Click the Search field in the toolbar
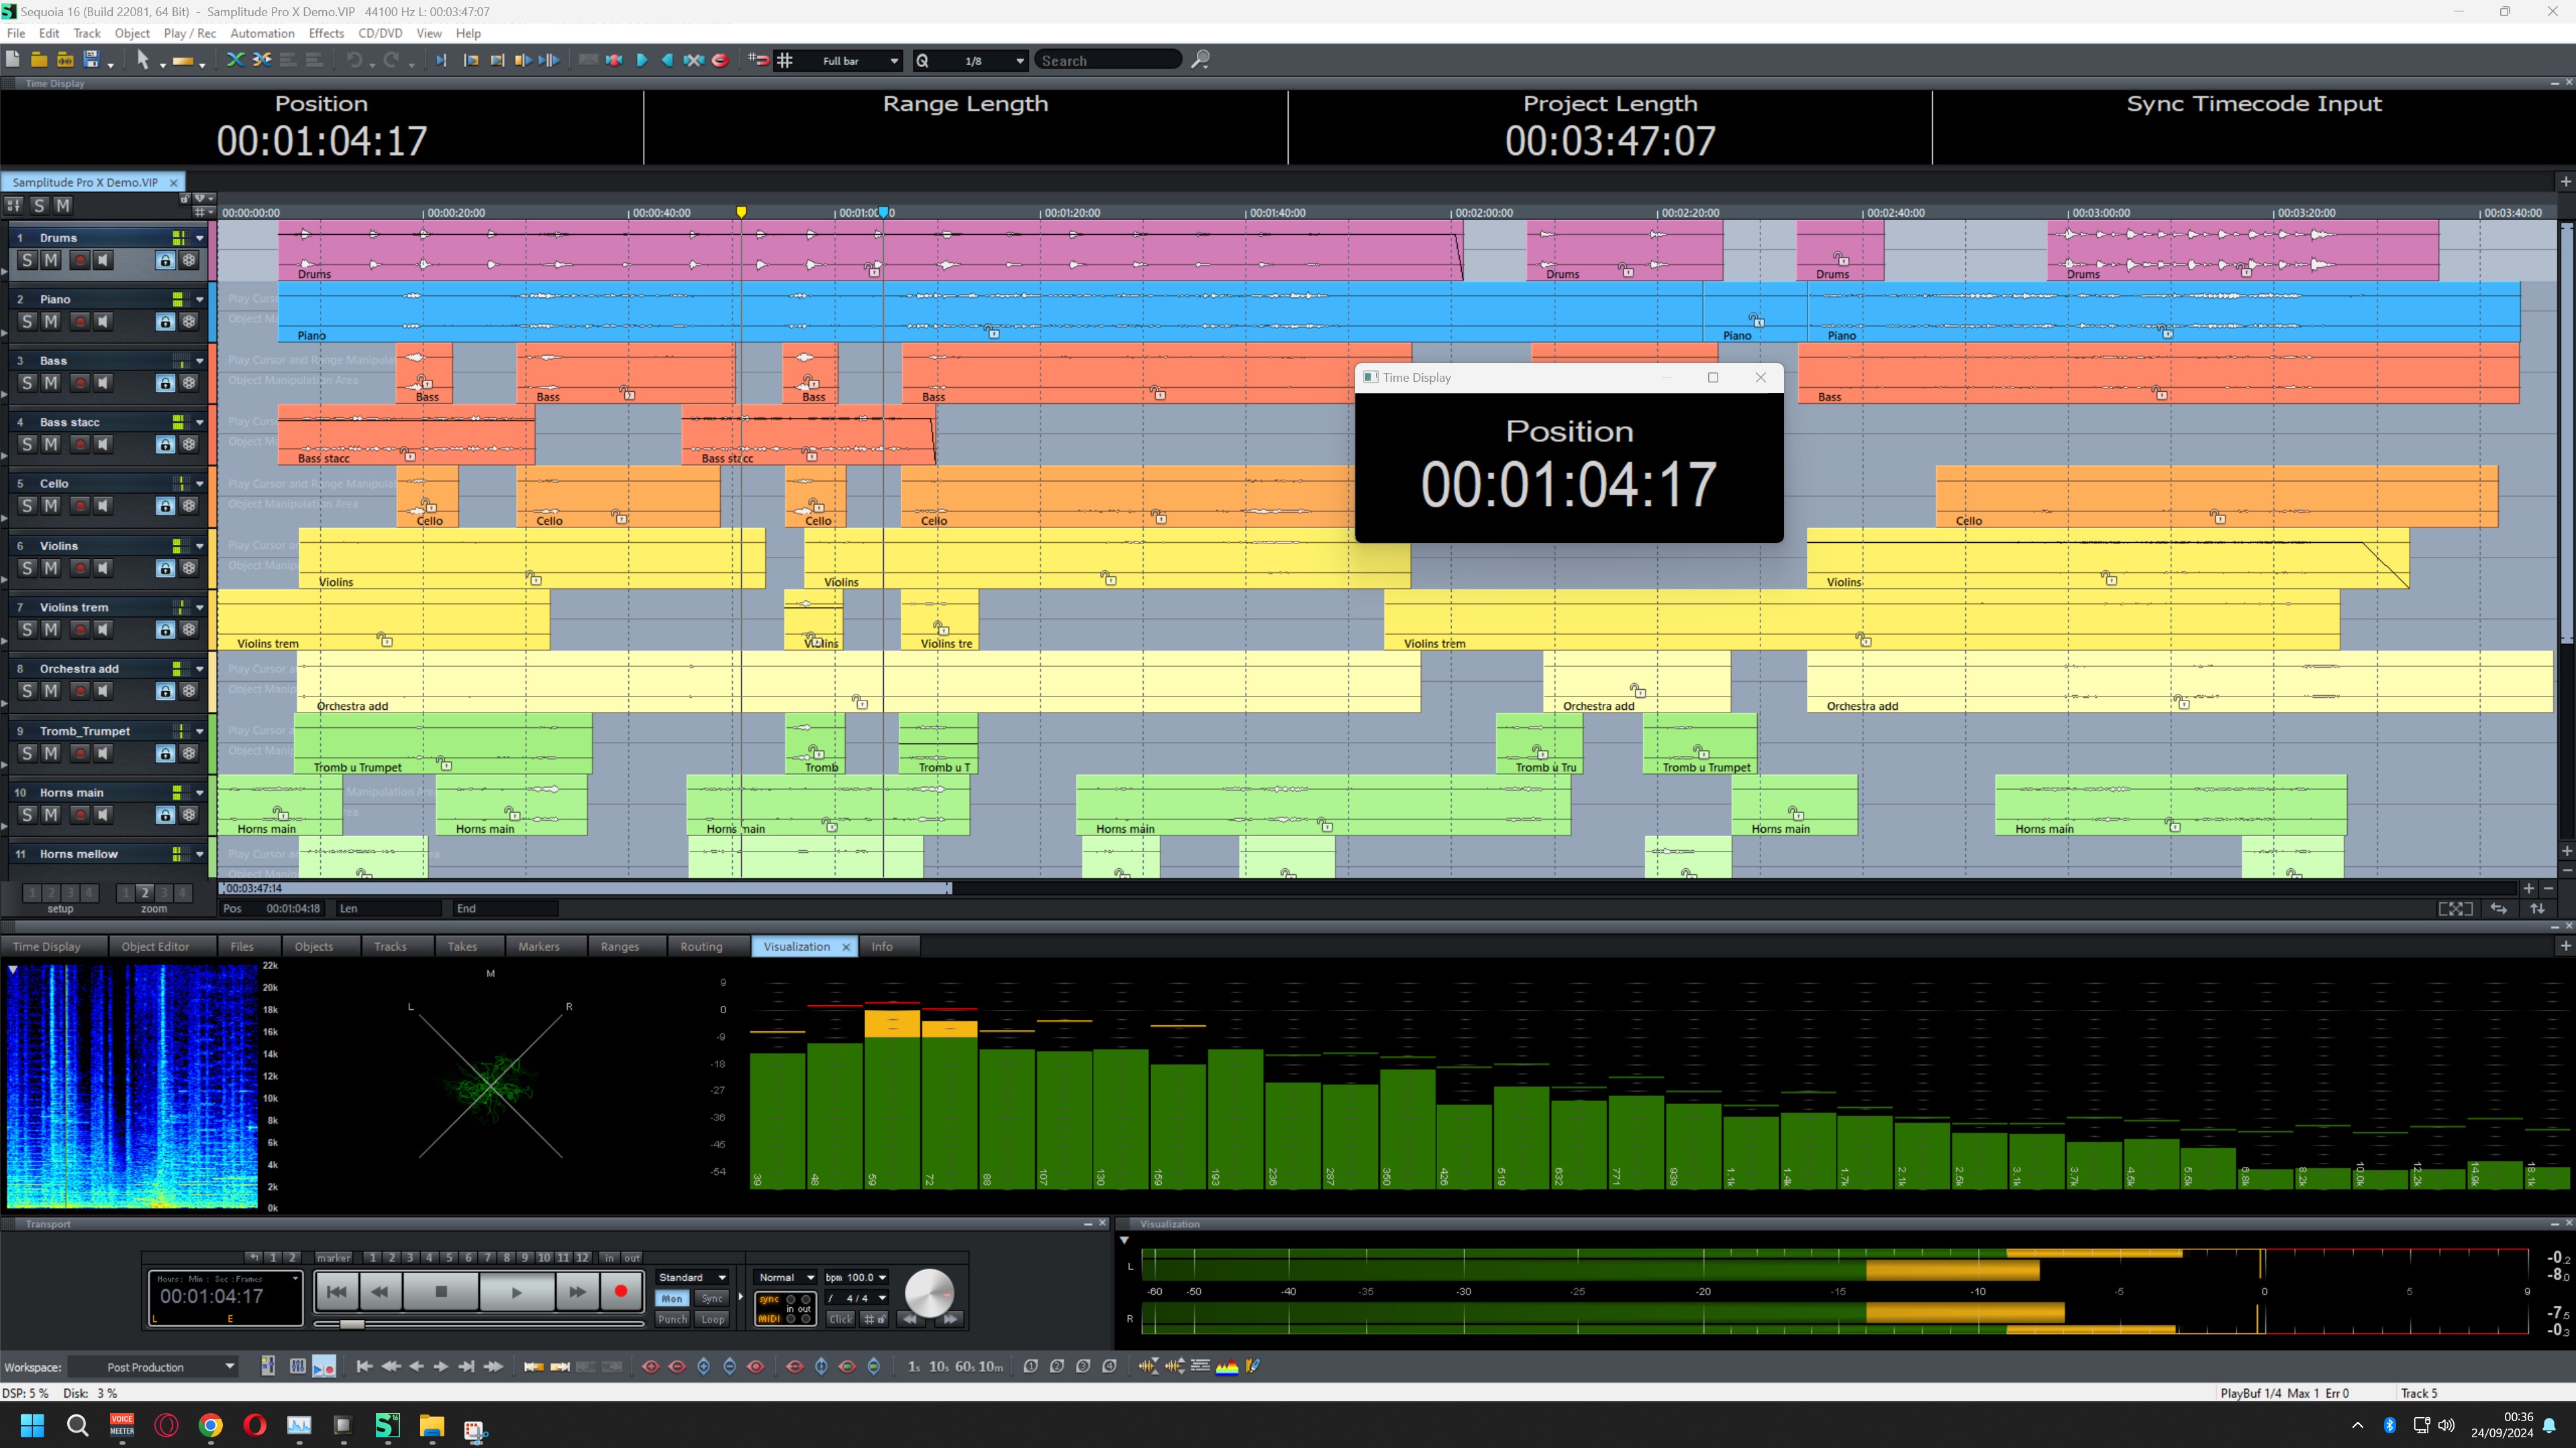 point(1108,61)
